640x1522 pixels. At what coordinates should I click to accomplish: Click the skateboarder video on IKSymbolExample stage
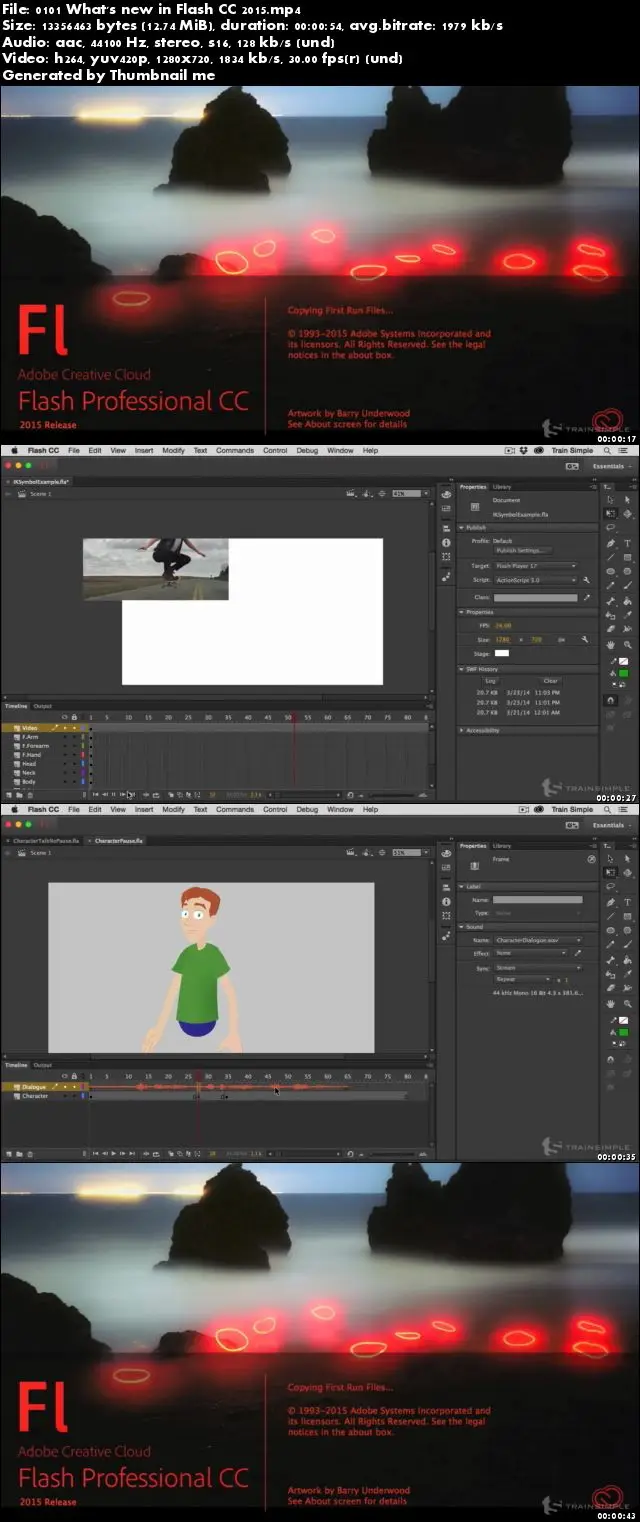[x=155, y=569]
